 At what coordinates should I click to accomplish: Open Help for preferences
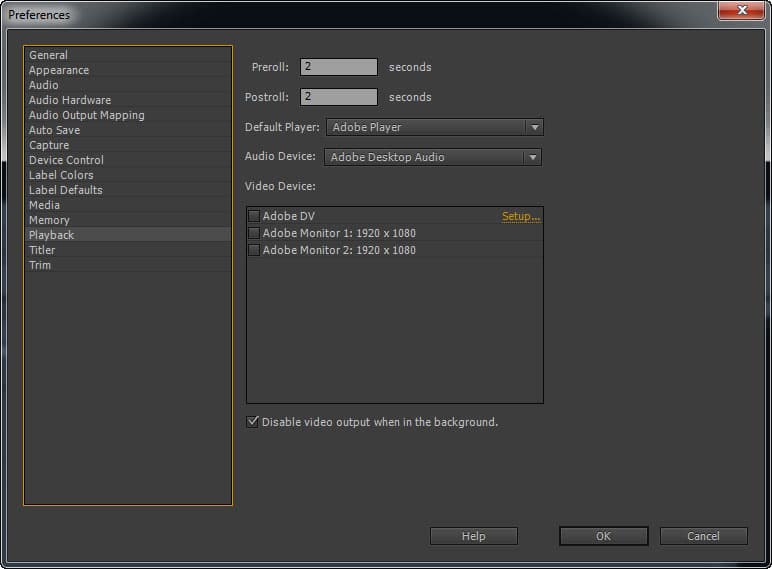pos(474,536)
